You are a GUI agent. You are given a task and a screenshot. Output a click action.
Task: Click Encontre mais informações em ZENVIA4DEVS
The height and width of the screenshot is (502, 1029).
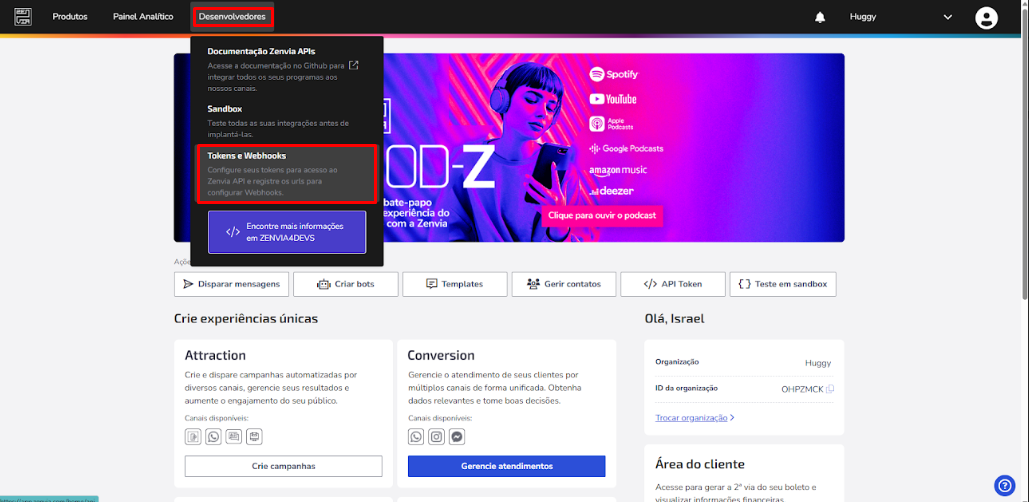click(287, 232)
